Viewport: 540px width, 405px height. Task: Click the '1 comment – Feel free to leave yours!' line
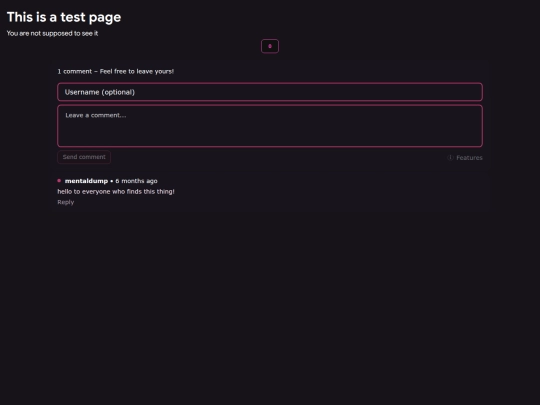click(115, 71)
